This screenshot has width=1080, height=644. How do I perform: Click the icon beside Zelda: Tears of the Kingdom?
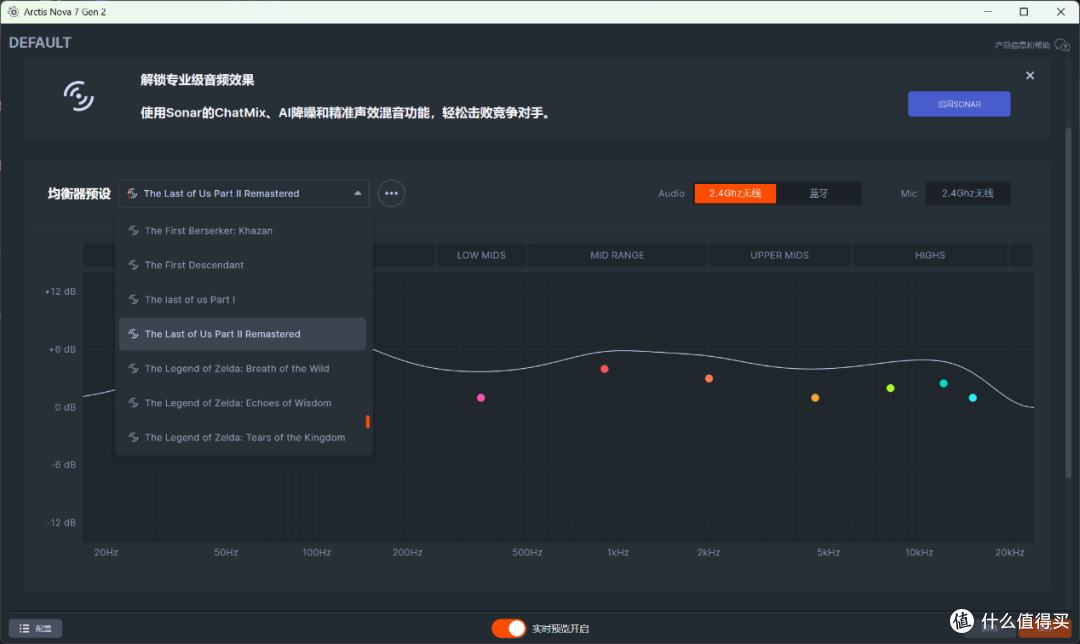pos(134,437)
